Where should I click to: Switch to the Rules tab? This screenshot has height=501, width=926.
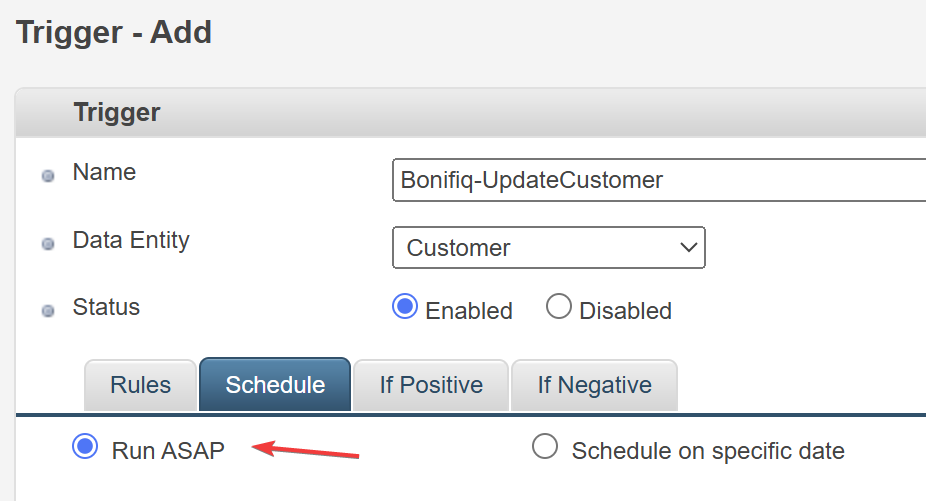(x=141, y=385)
